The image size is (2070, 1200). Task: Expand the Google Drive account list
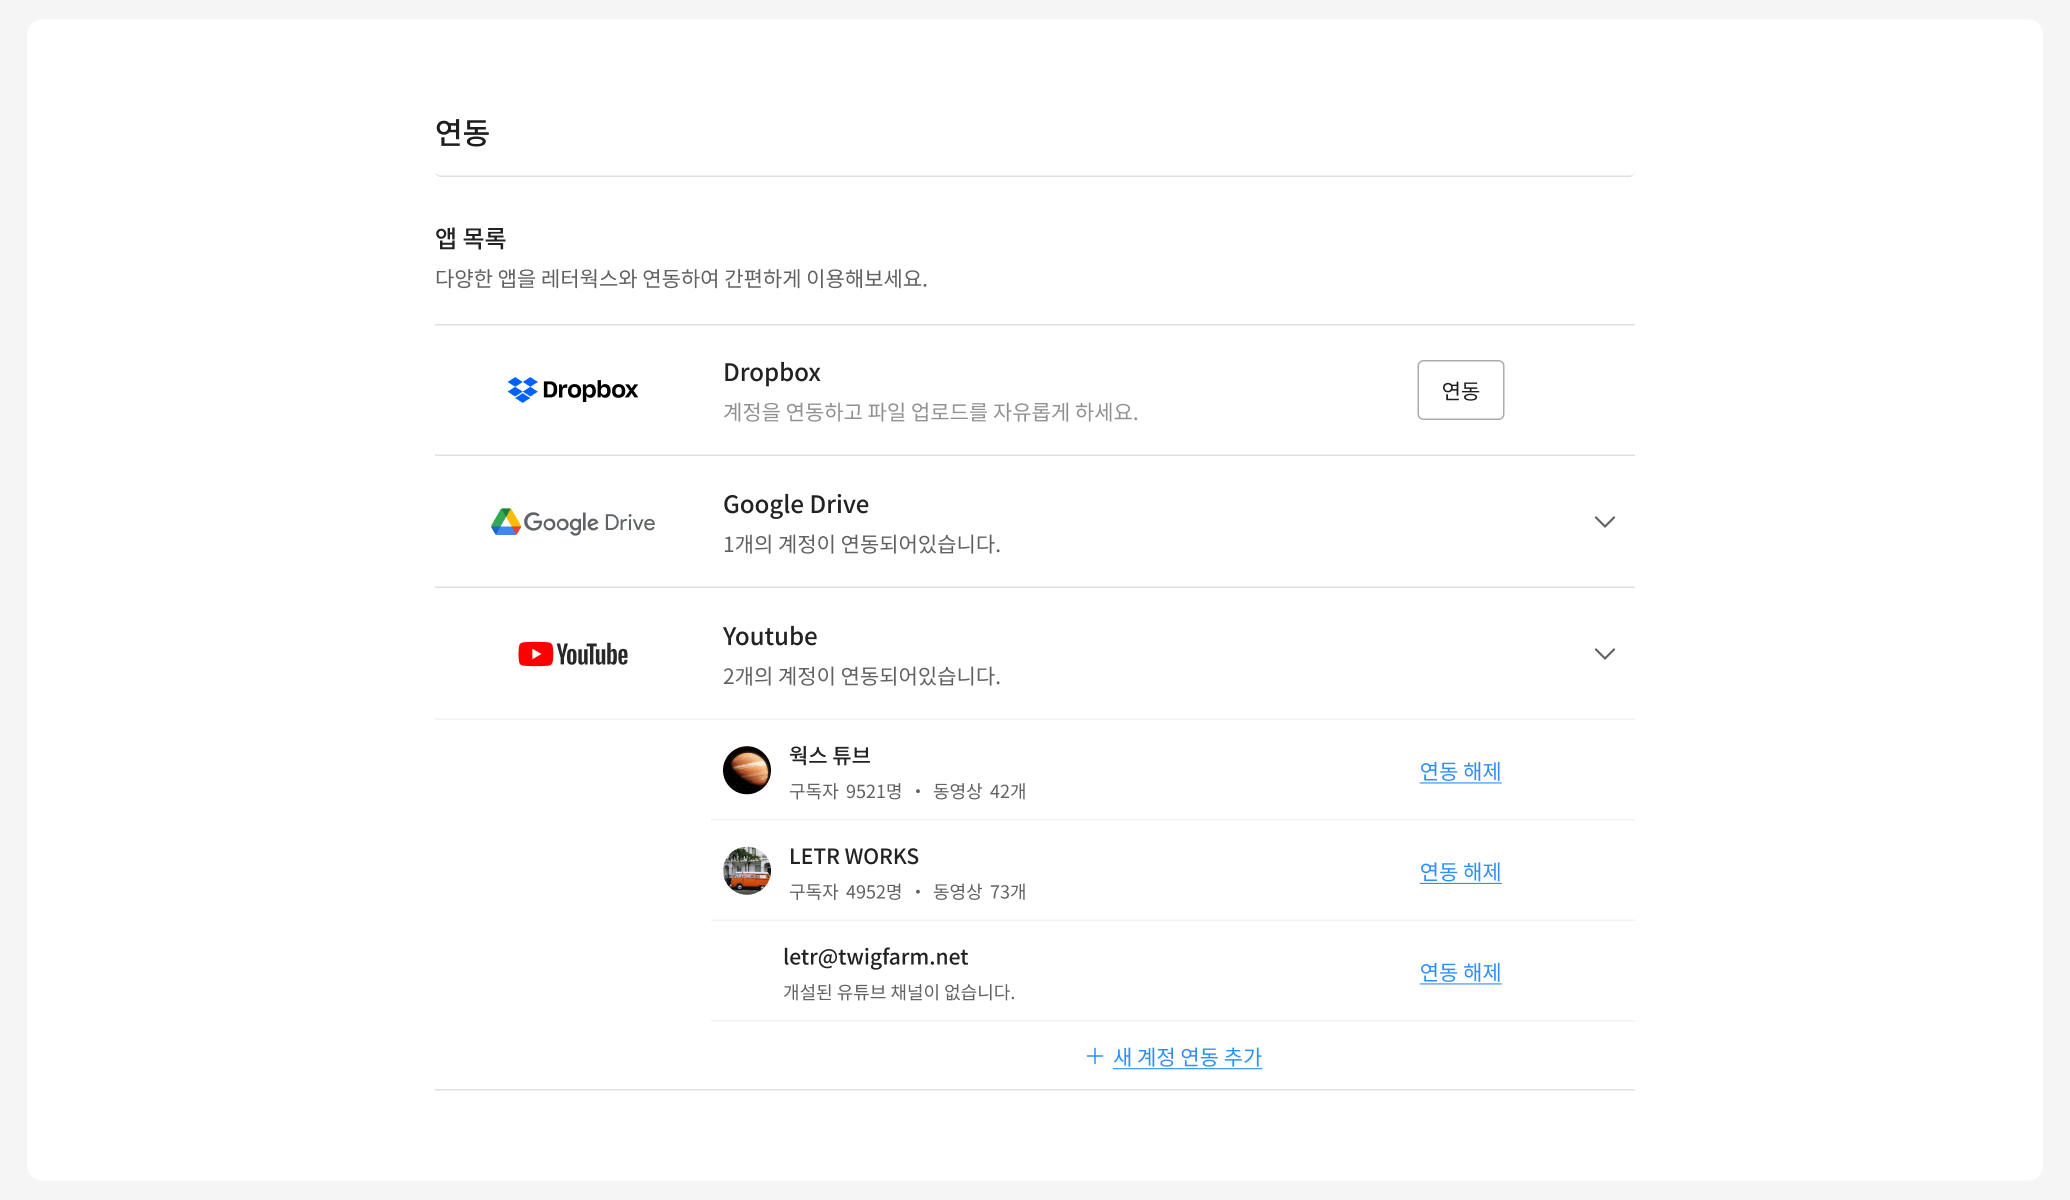[1604, 522]
